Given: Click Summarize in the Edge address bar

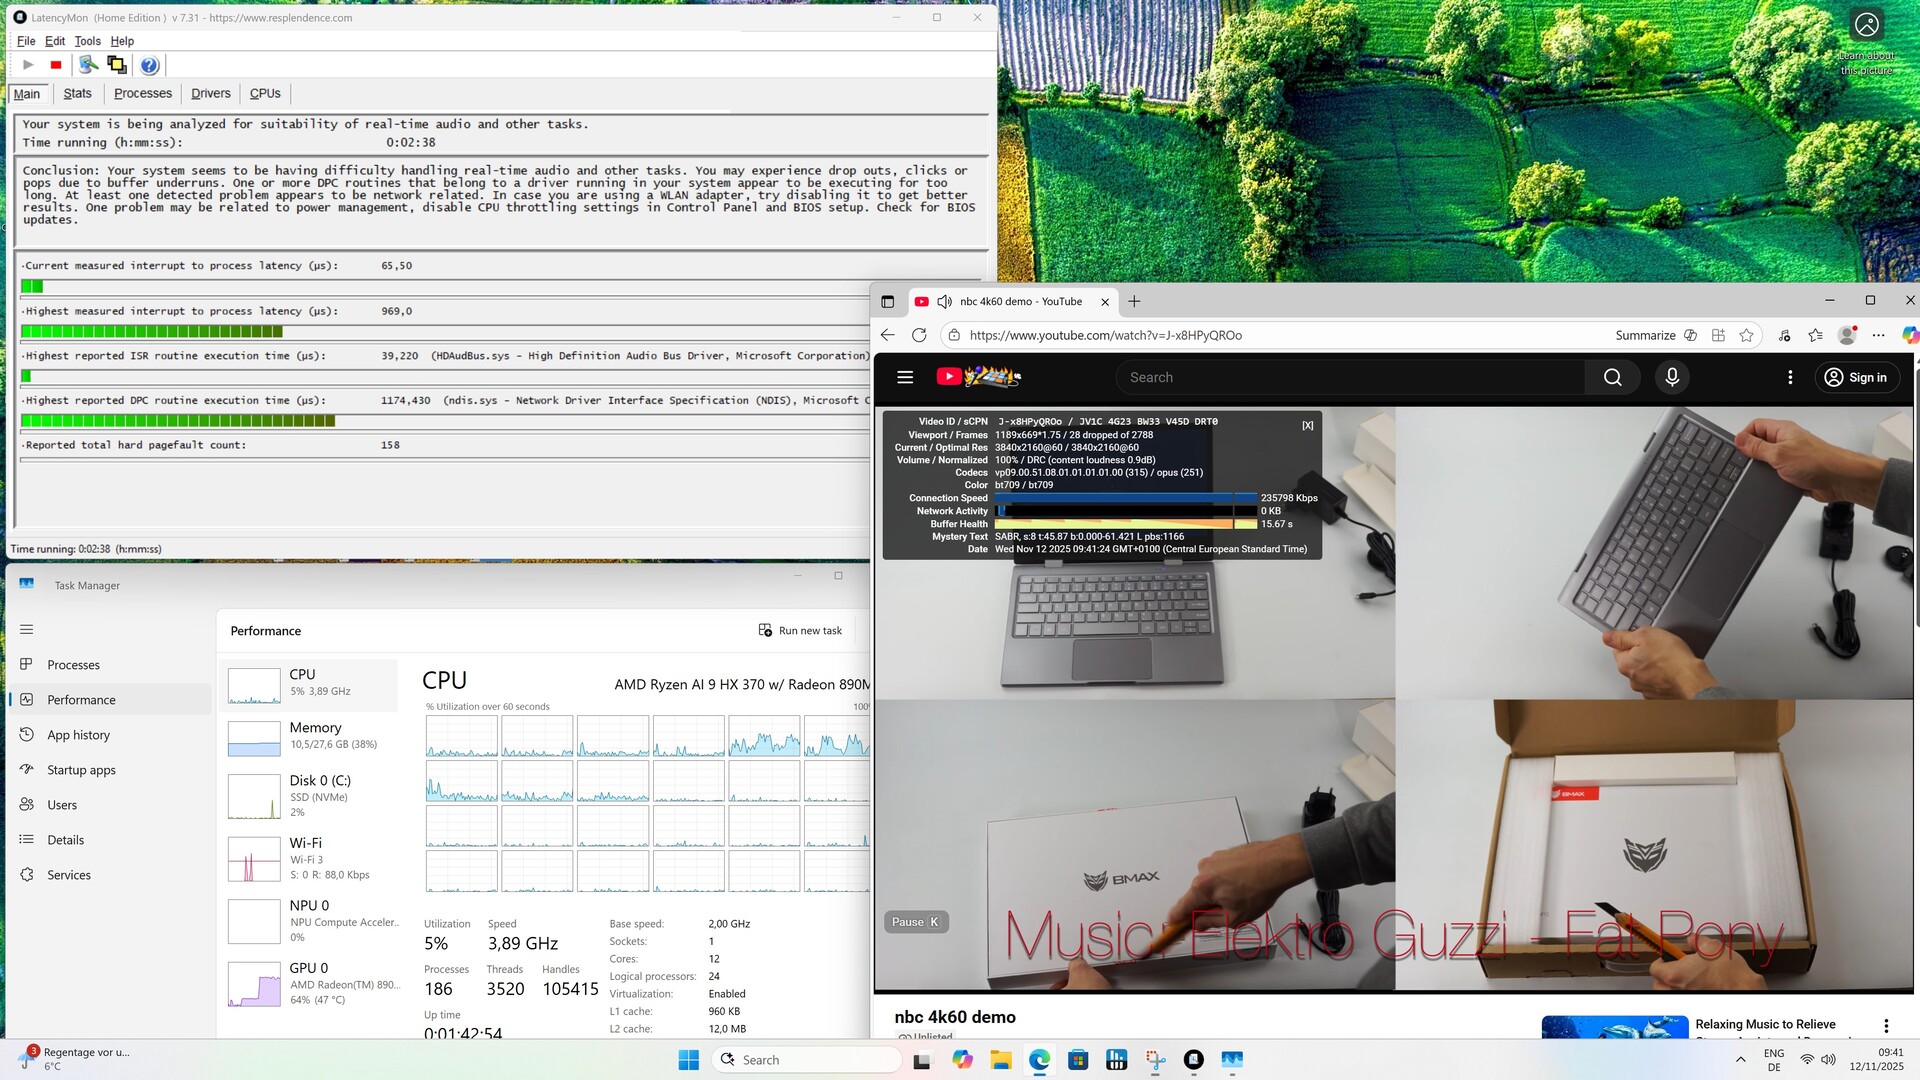Looking at the screenshot, I should pyautogui.click(x=1645, y=335).
